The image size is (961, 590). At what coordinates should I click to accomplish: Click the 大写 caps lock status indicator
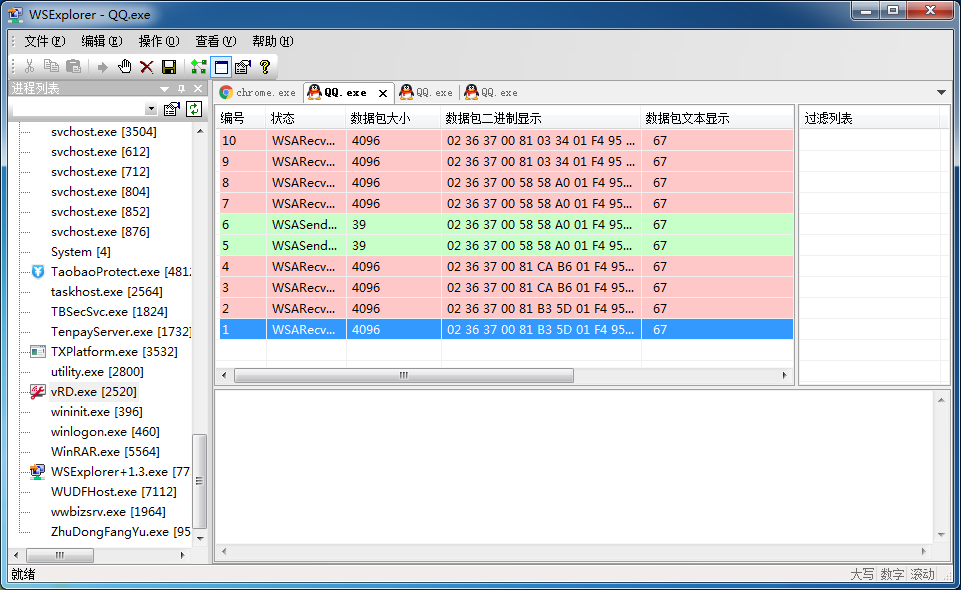point(862,574)
